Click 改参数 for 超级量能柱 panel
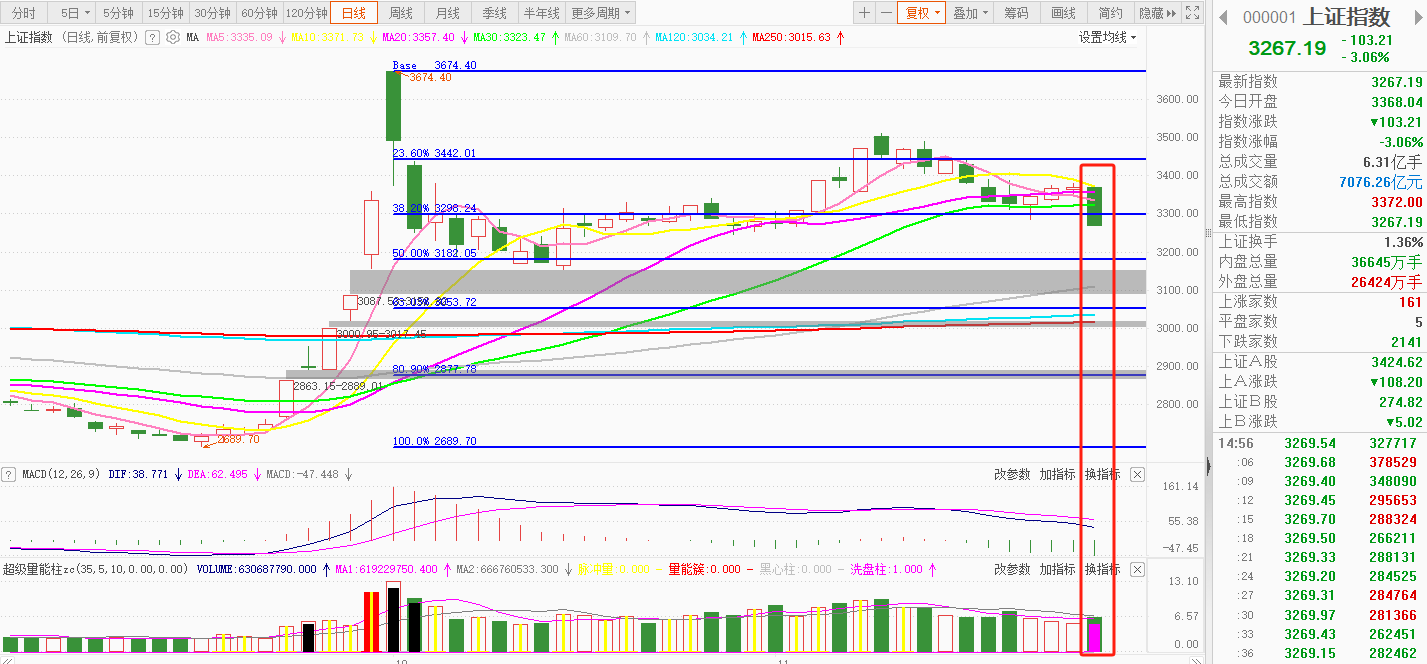1427x664 pixels. [x=1012, y=569]
